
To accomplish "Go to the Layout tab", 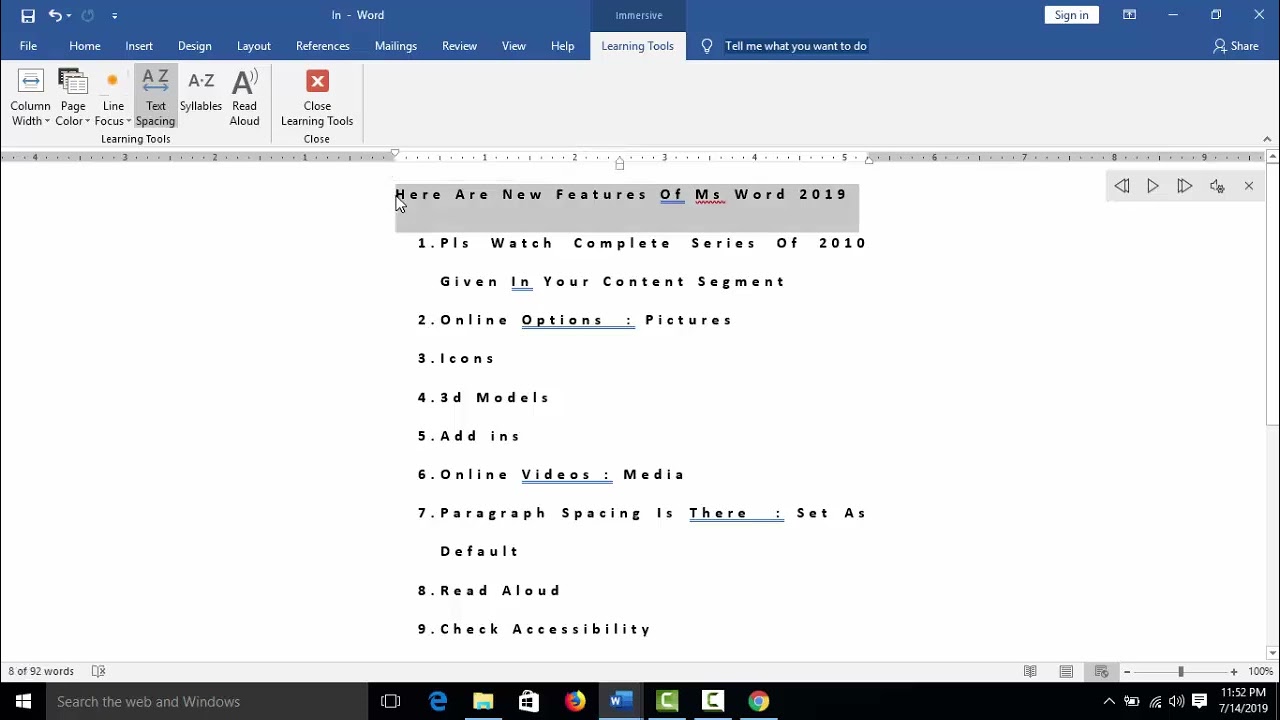I will (x=254, y=46).
